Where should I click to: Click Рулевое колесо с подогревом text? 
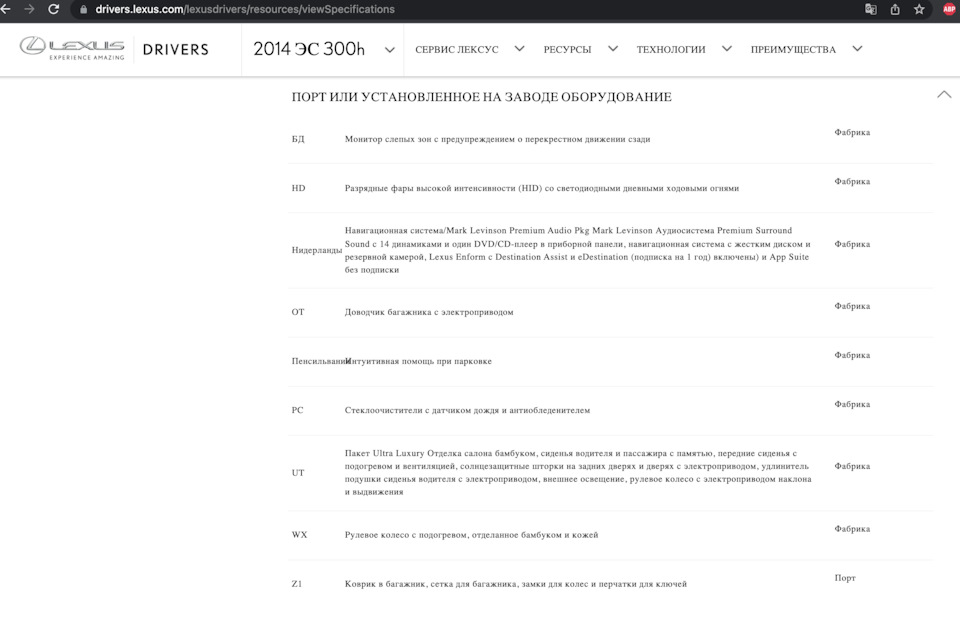coord(471,534)
